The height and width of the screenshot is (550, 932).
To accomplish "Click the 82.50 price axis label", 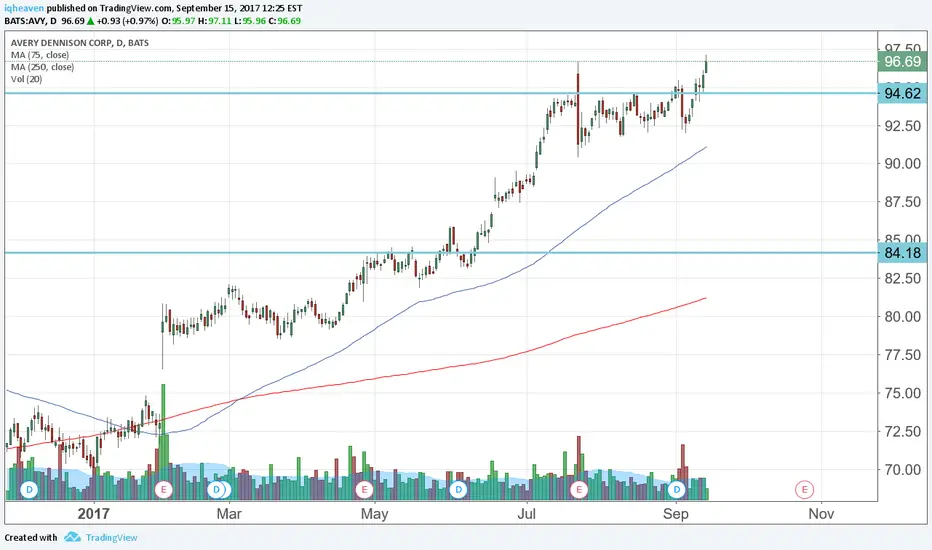I will (x=902, y=278).
